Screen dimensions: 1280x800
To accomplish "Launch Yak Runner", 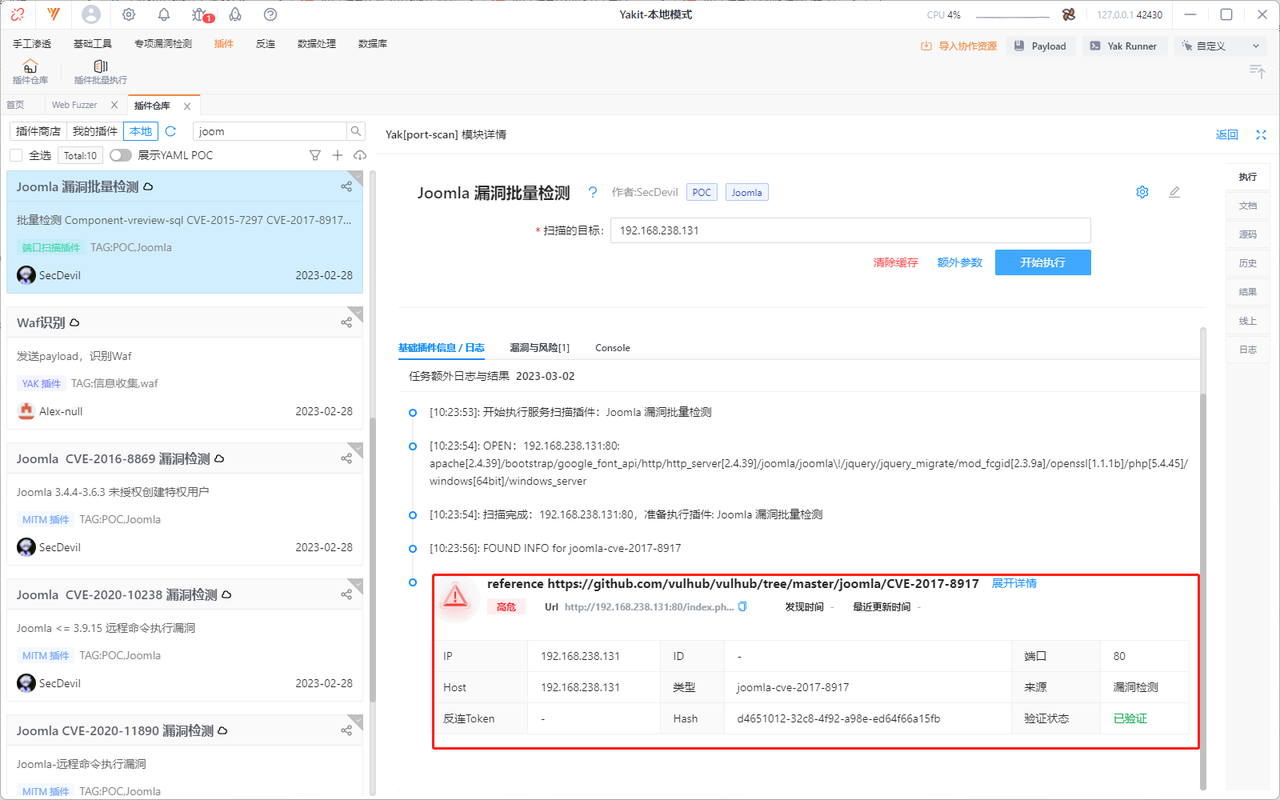I will (x=1124, y=46).
